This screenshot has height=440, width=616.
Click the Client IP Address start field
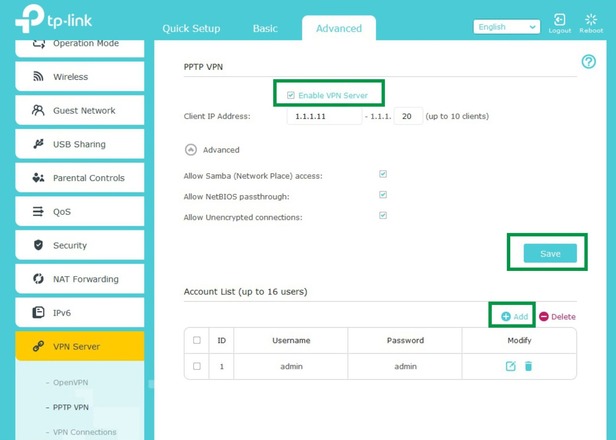324,116
